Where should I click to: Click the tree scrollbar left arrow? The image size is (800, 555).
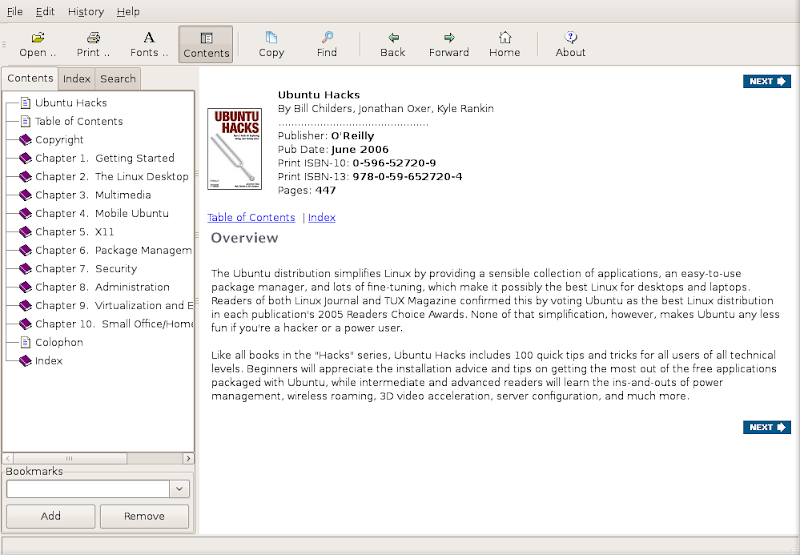[x=8, y=458]
